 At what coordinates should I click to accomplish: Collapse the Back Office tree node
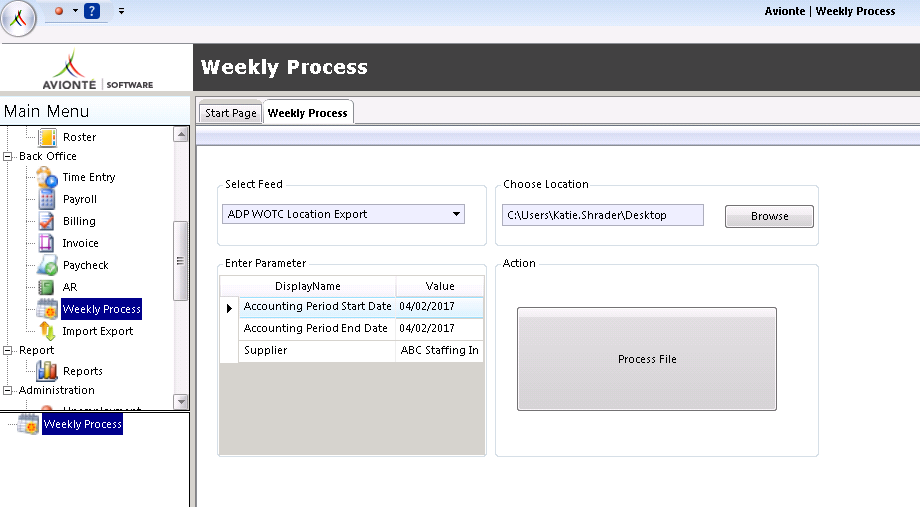(x=8, y=157)
